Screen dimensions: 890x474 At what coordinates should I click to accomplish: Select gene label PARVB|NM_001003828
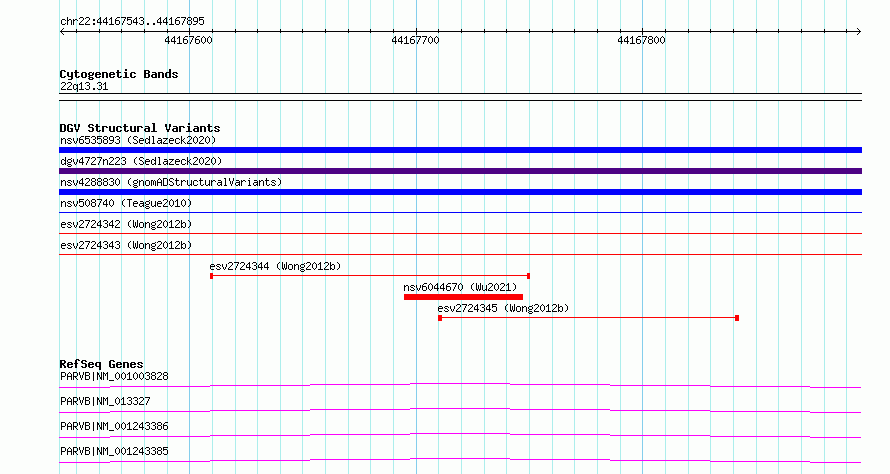pos(114,376)
